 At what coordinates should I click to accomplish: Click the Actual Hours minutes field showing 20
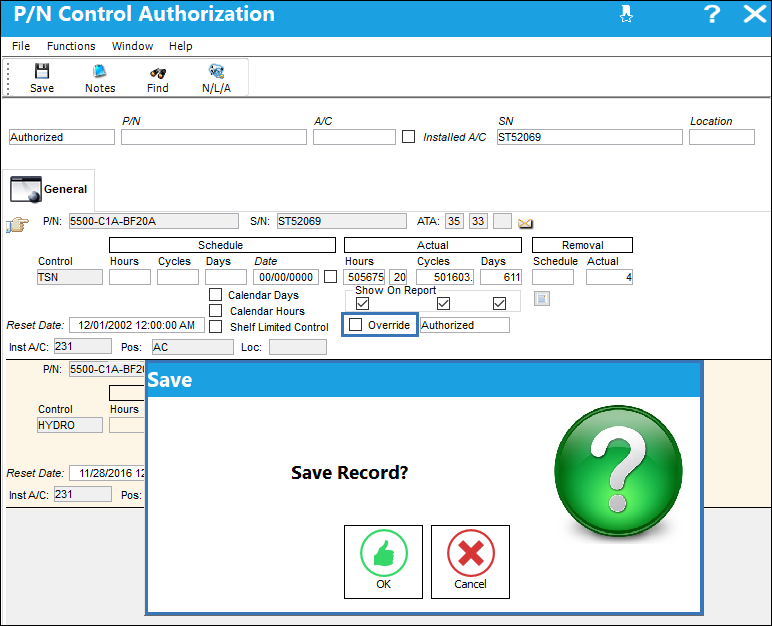(x=398, y=277)
